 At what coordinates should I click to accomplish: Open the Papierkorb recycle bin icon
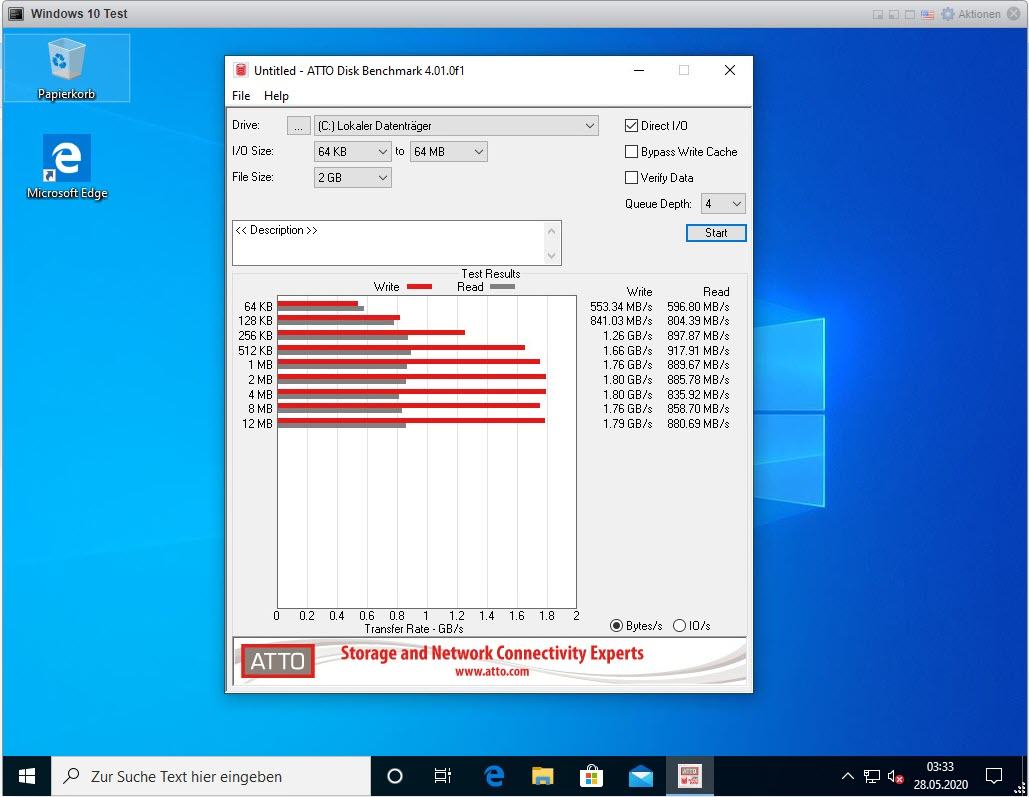tap(66, 68)
